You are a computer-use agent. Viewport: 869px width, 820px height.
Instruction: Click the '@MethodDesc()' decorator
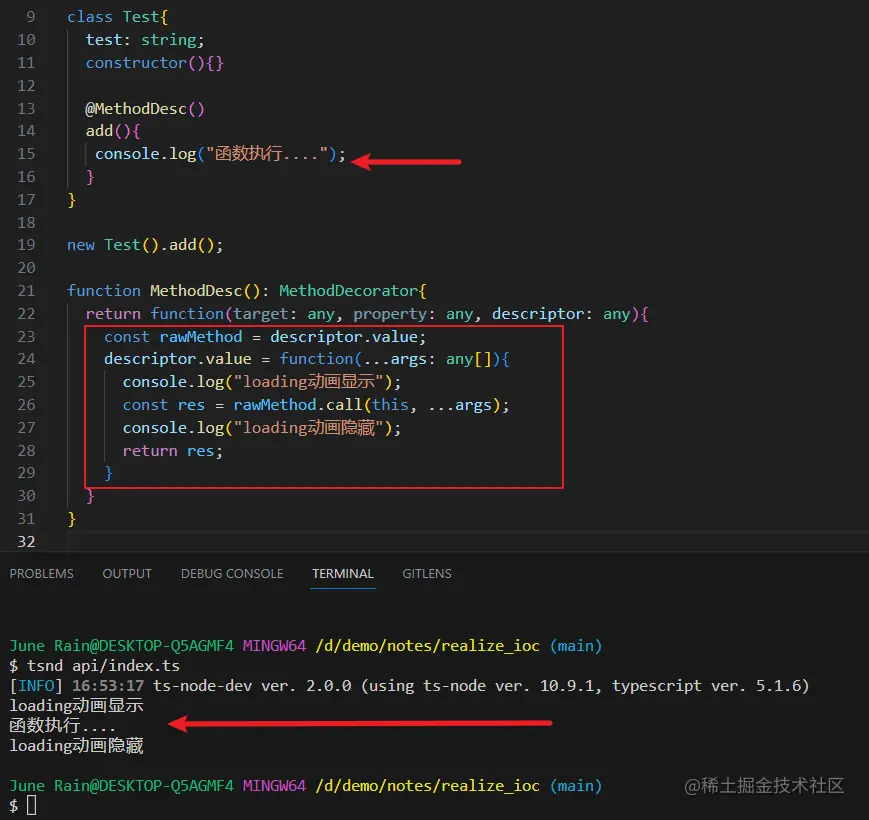pos(145,109)
